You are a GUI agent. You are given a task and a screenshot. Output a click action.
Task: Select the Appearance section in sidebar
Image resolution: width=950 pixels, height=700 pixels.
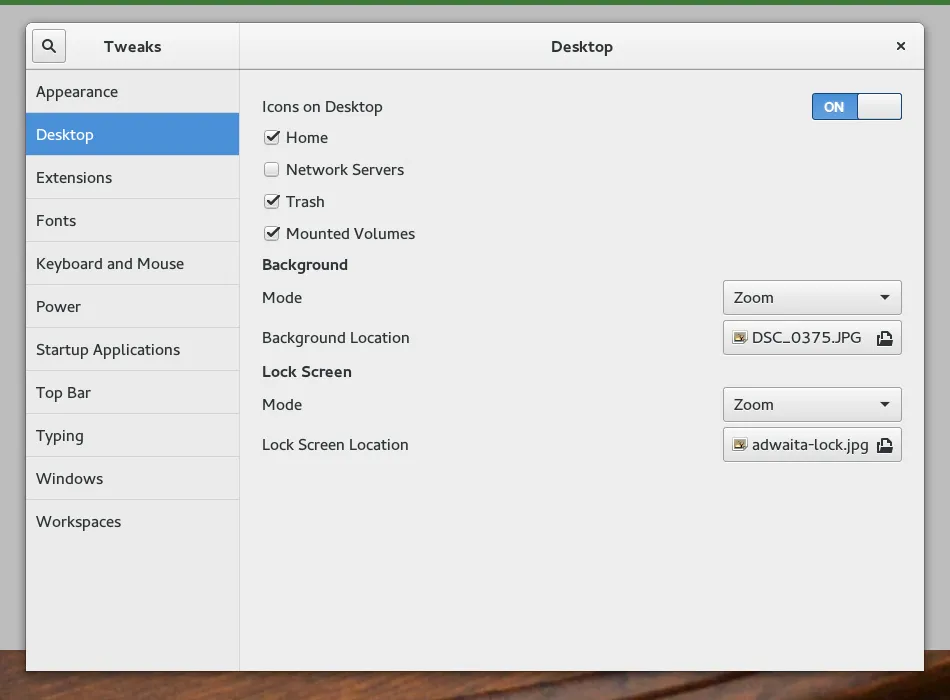click(x=133, y=92)
